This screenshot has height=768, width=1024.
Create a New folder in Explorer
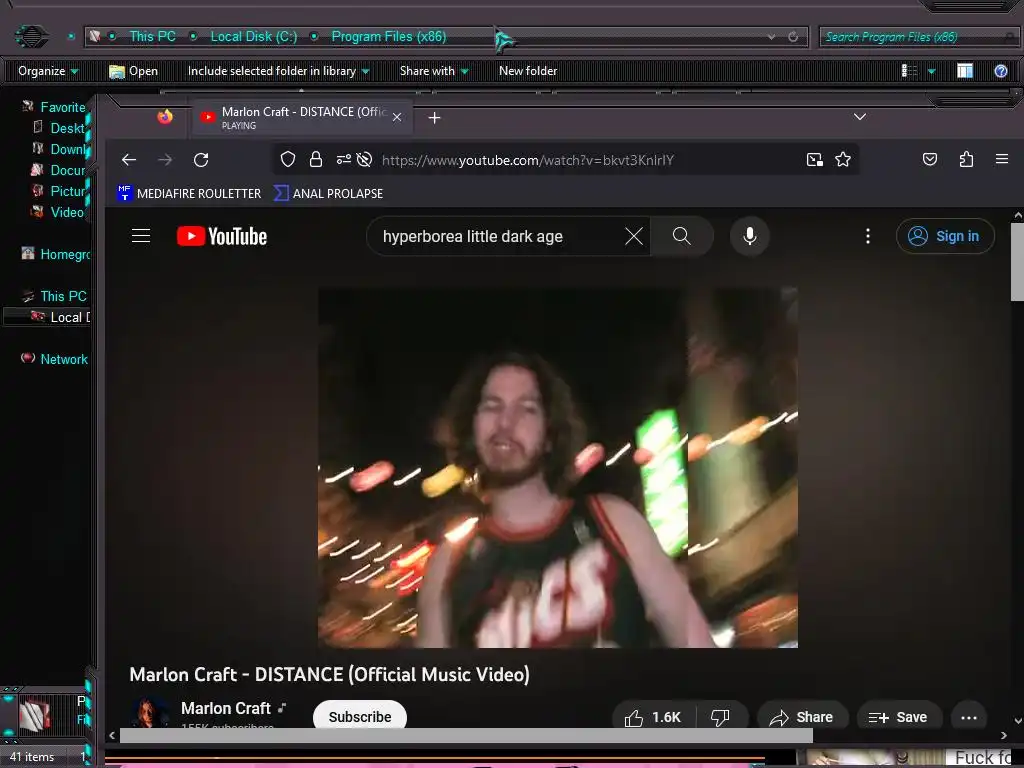pyautogui.click(x=528, y=71)
